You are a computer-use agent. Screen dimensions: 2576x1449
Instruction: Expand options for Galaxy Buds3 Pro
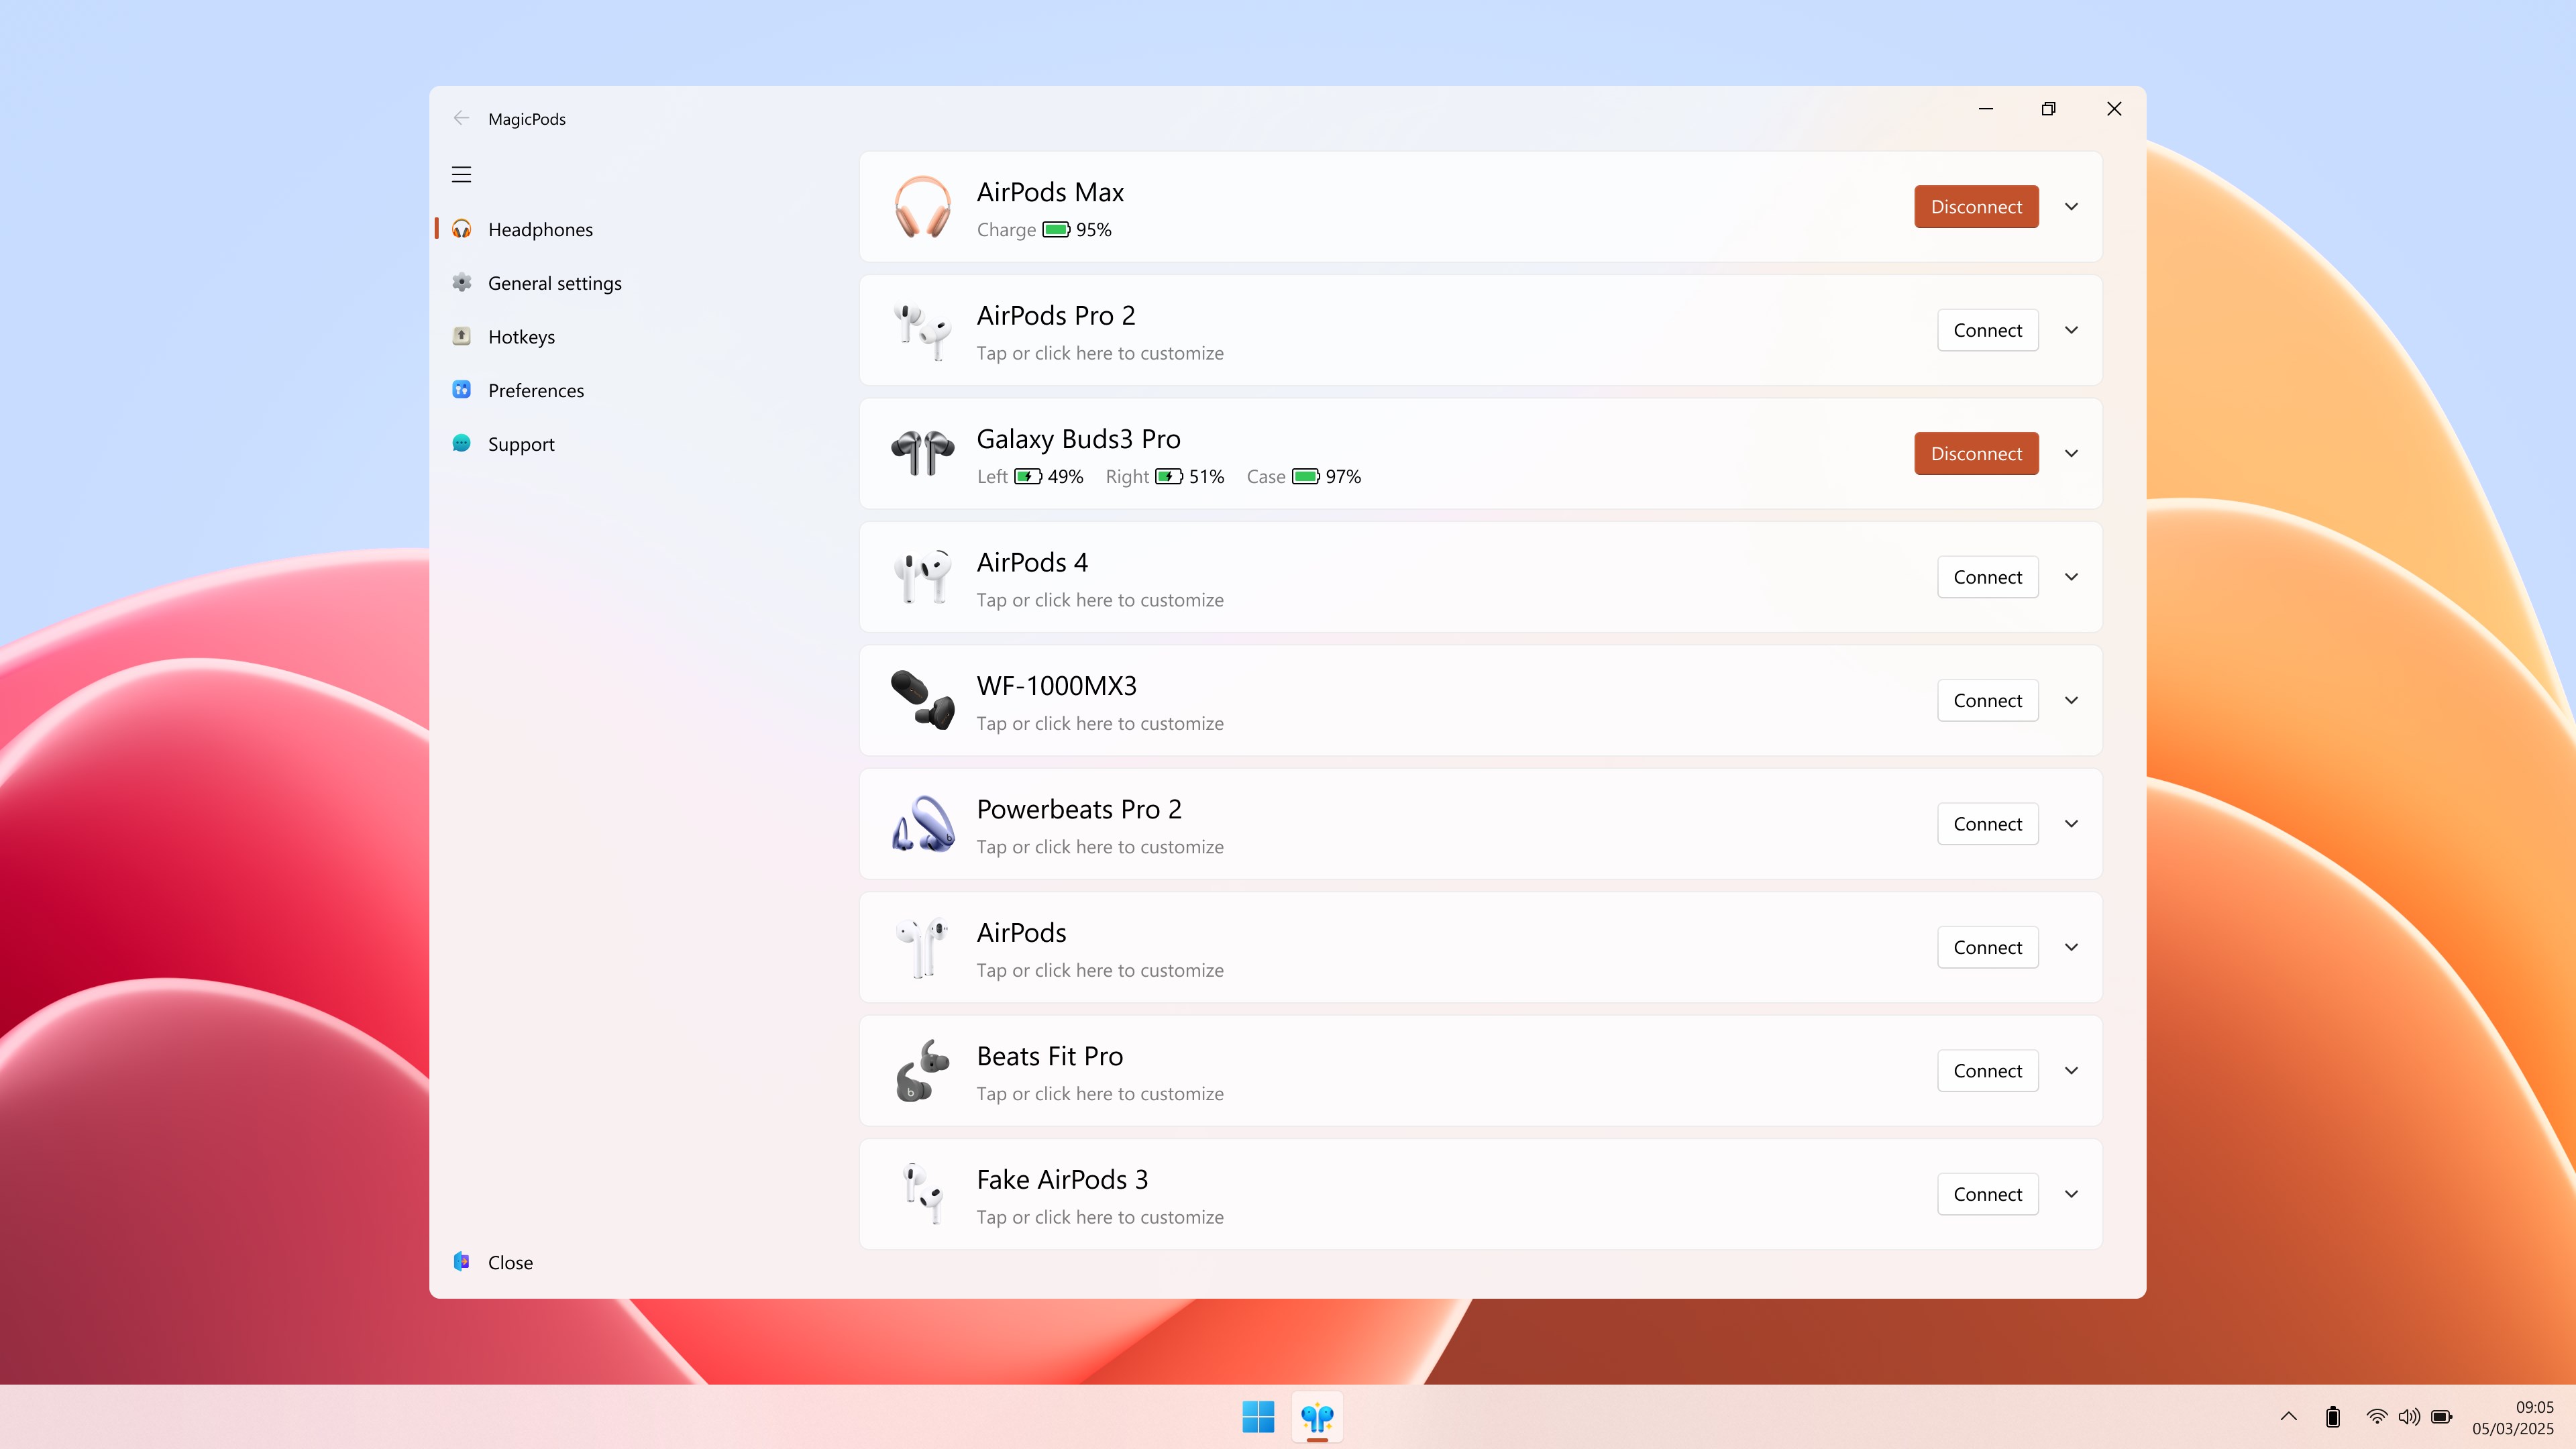pyautogui.click(x=2071, y=453)
